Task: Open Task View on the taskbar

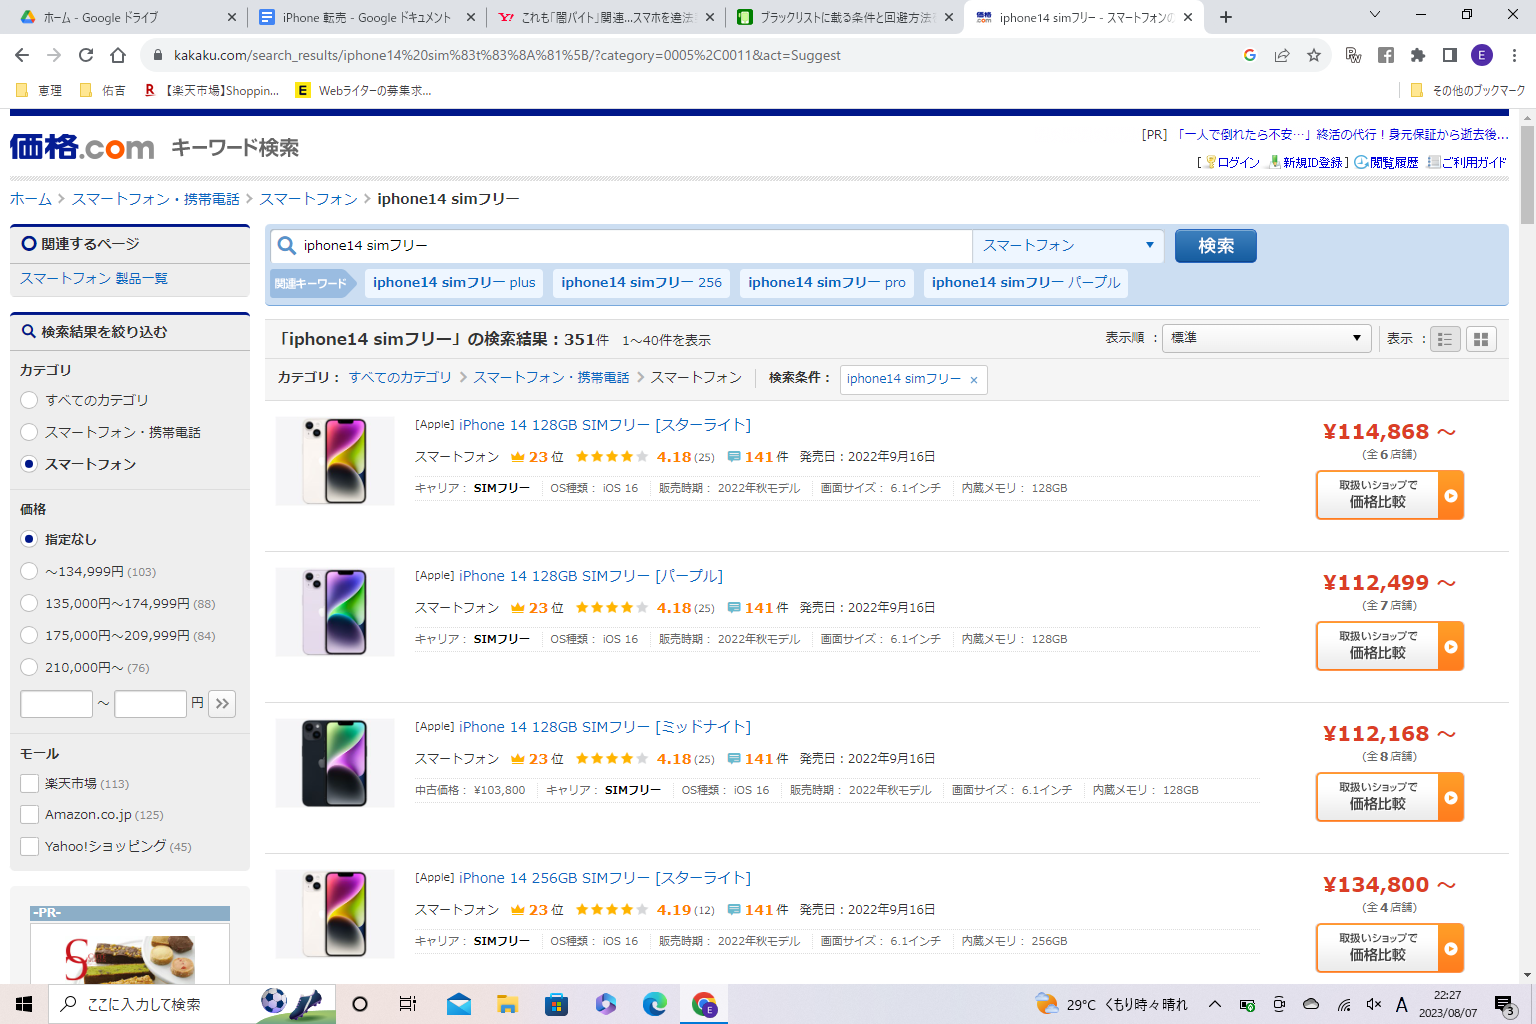Action: click(x=408, y=1004)
